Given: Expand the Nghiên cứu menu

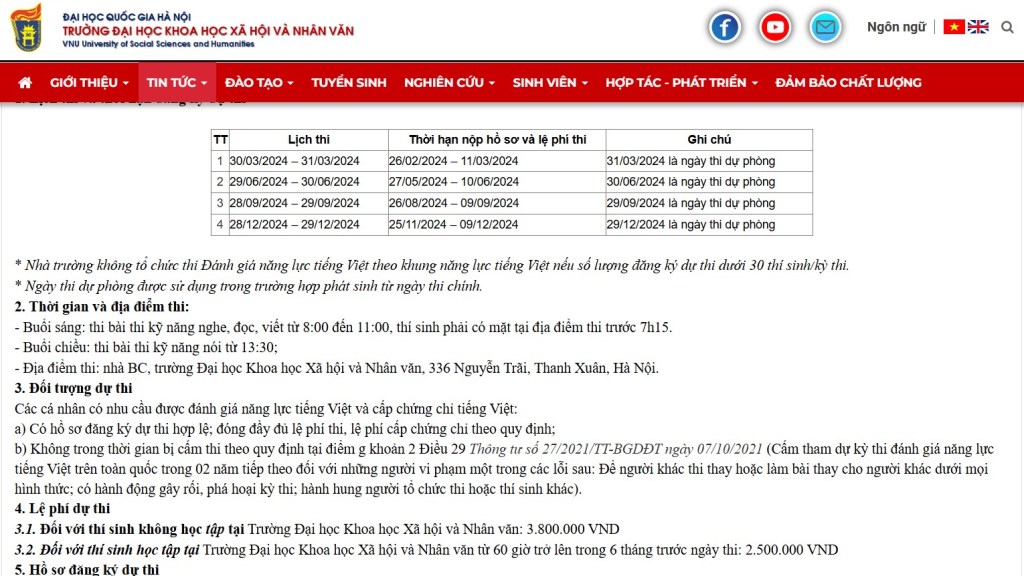Looking at the screenshot, I should click(x=449, y=83).
